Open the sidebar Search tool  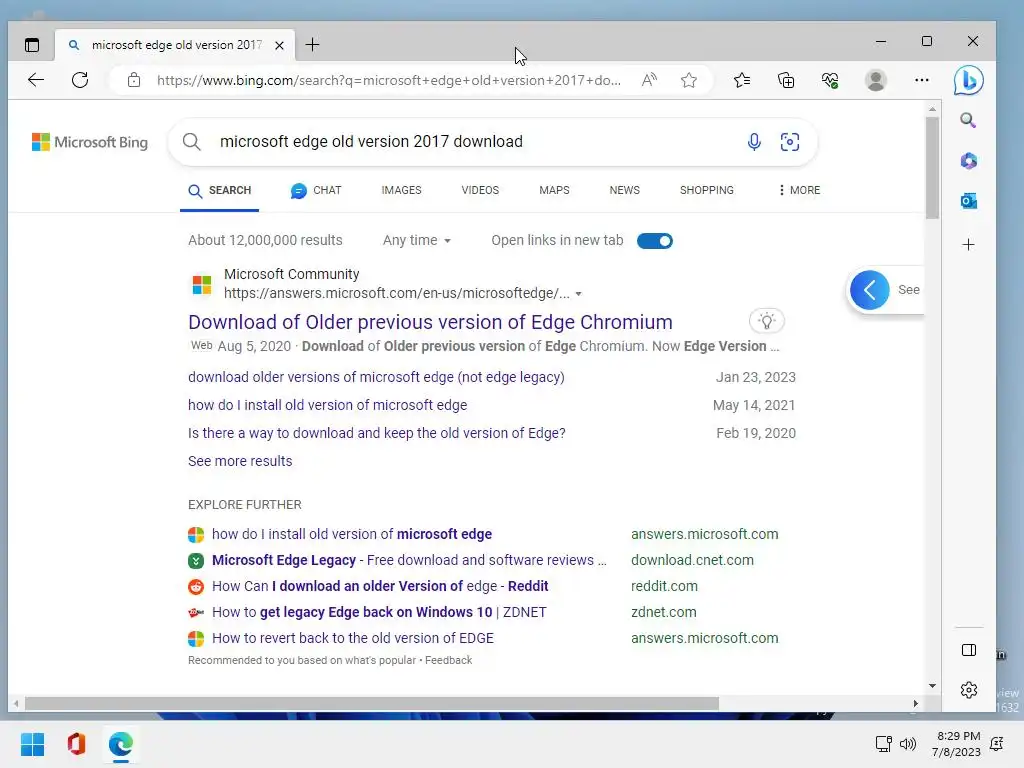968,120
